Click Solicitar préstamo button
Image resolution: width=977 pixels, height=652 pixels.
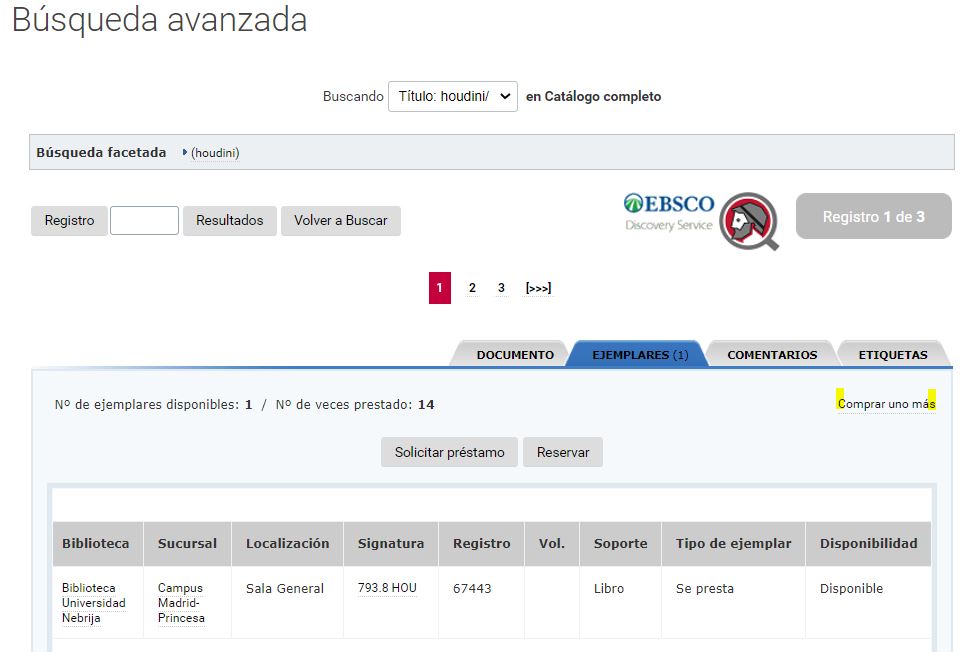[x=449, y=453]
